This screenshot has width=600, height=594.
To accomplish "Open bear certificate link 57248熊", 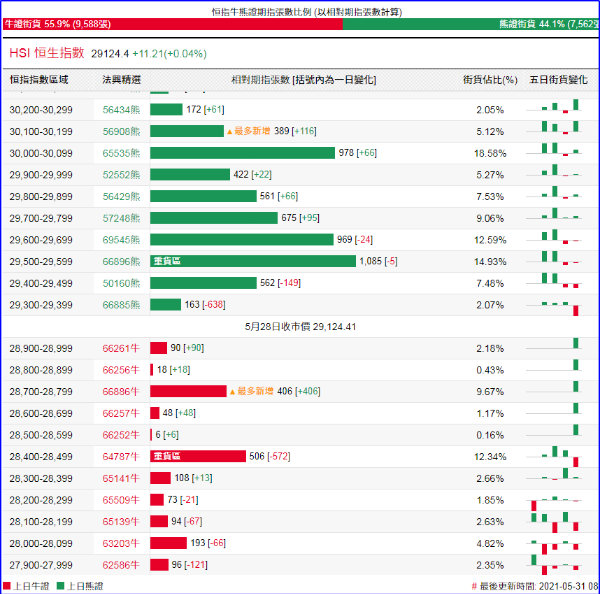I will coord(121,218).
